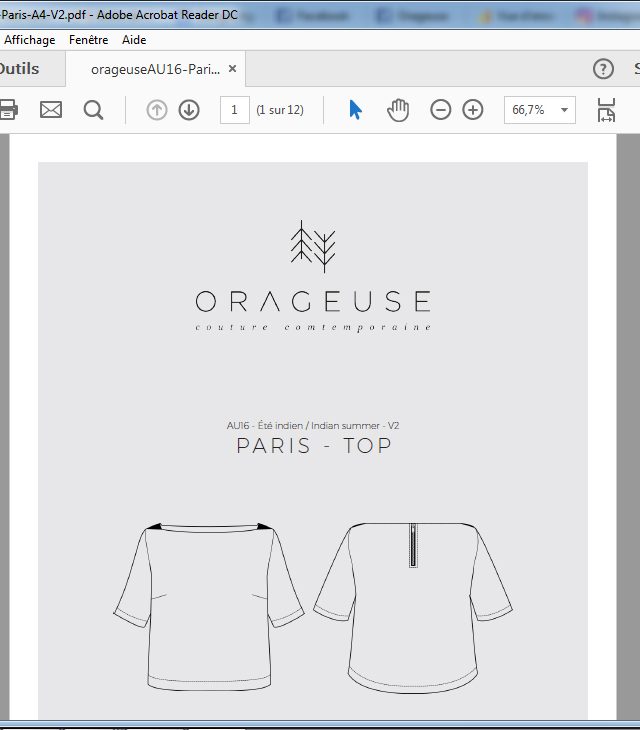Click the front view shirt drawing
Viewport: 640px width, 730px height.
(x=209, y=606)
